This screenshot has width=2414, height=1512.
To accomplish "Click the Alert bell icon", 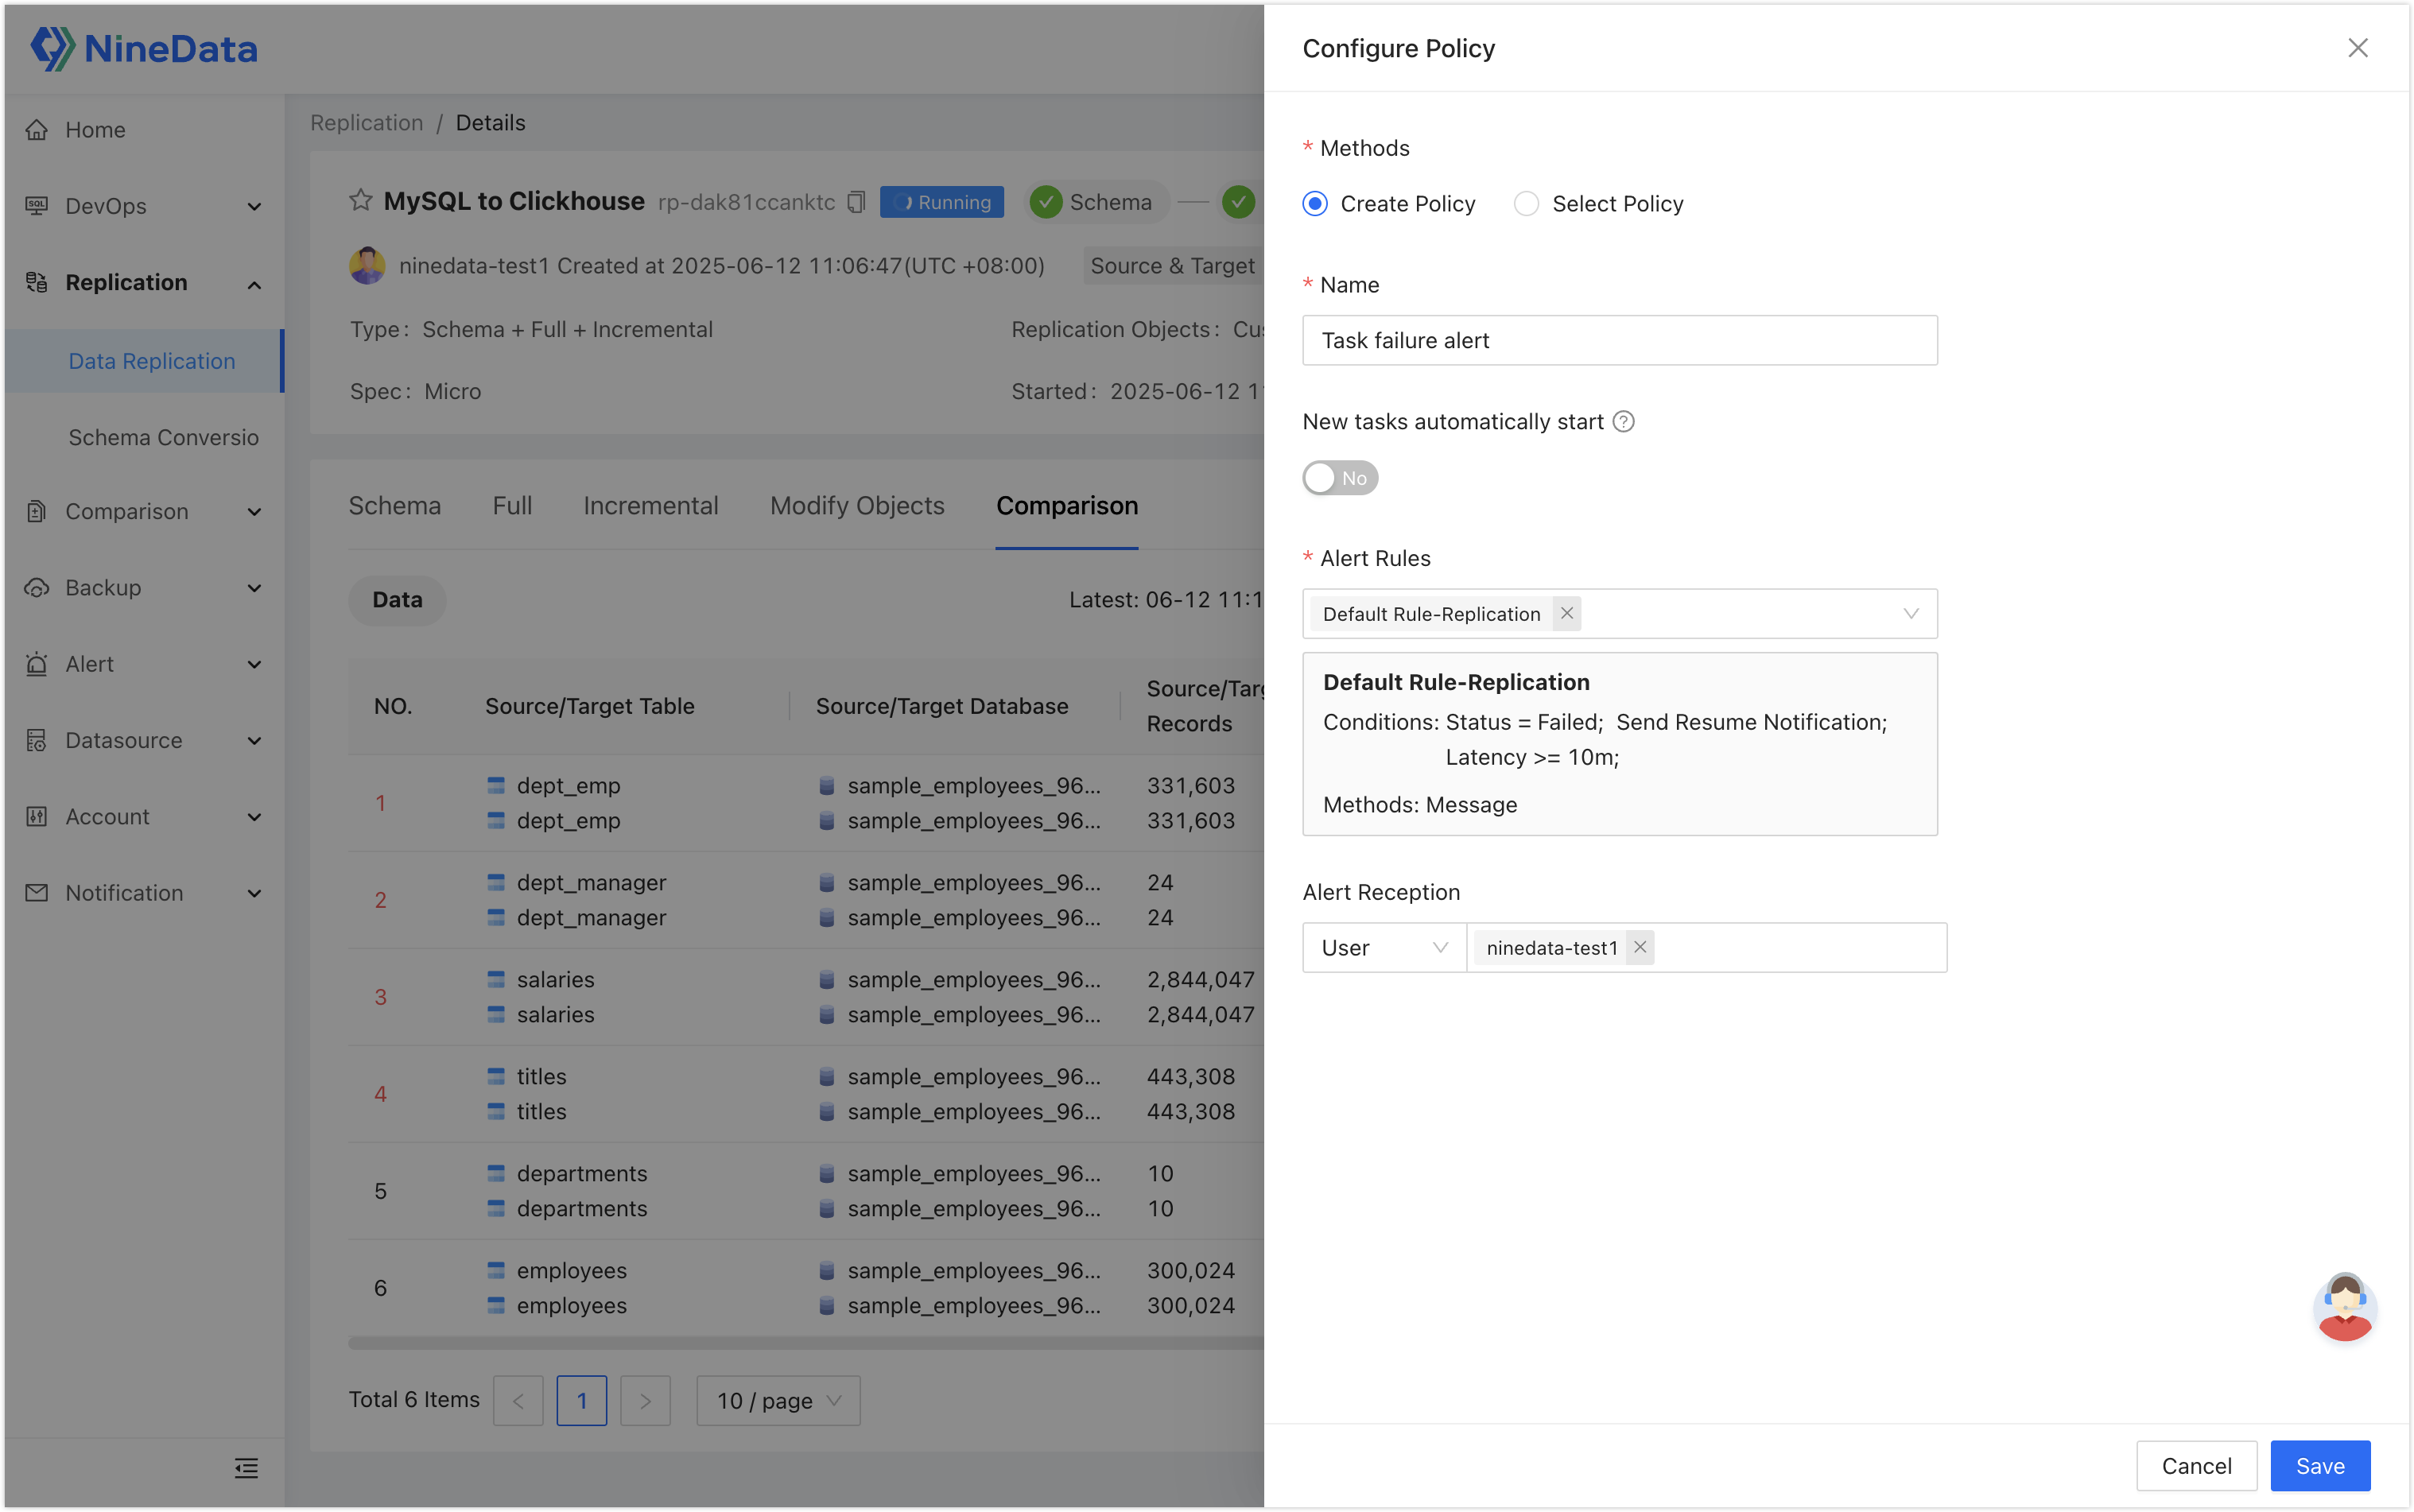I will coord(37,664).
